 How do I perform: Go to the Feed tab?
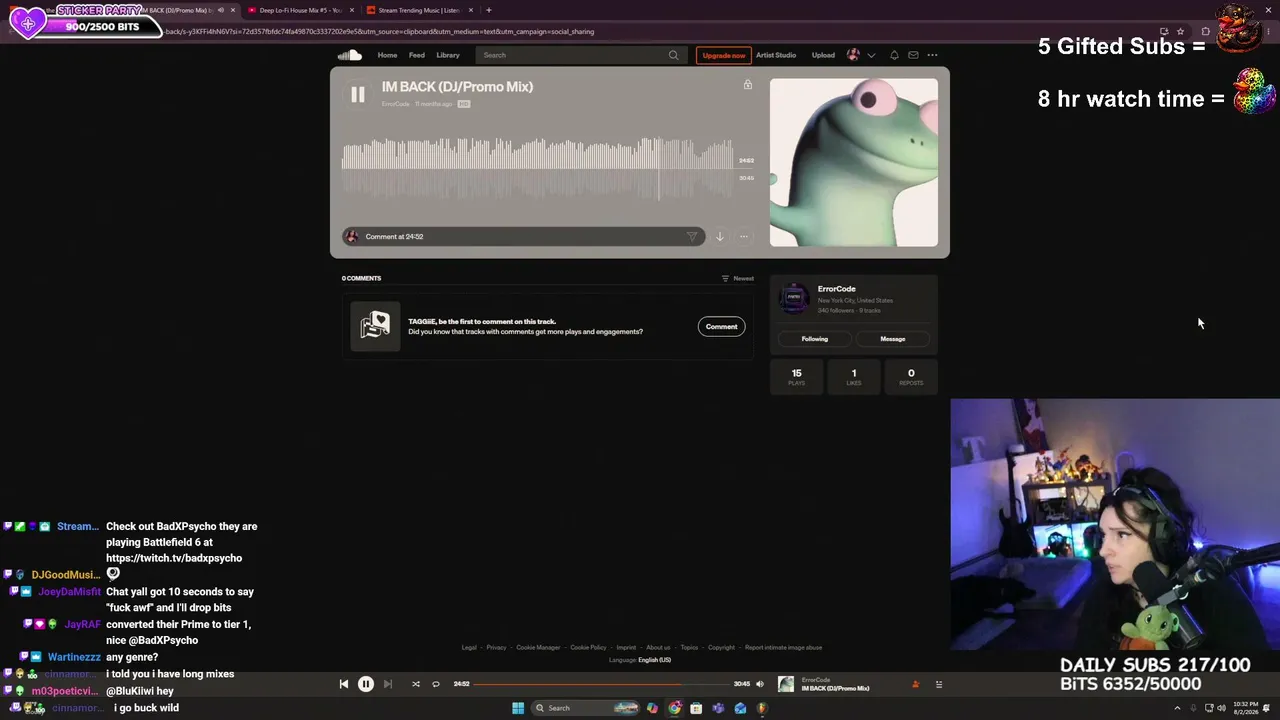click(x=417, y=55)
